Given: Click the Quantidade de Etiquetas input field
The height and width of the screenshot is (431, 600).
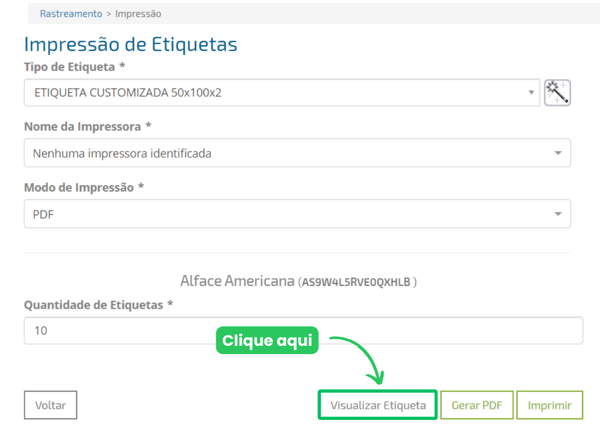Looking at the screenshot, I should point(303,331).
